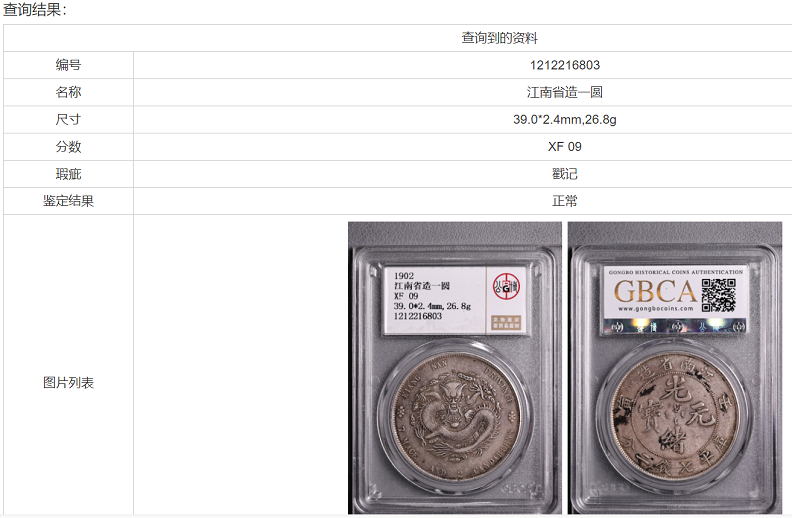The image size is (792, 518).
Task: Click the 鉴定结果 row label
Action: pyautogui.click(x=68, y=201)
